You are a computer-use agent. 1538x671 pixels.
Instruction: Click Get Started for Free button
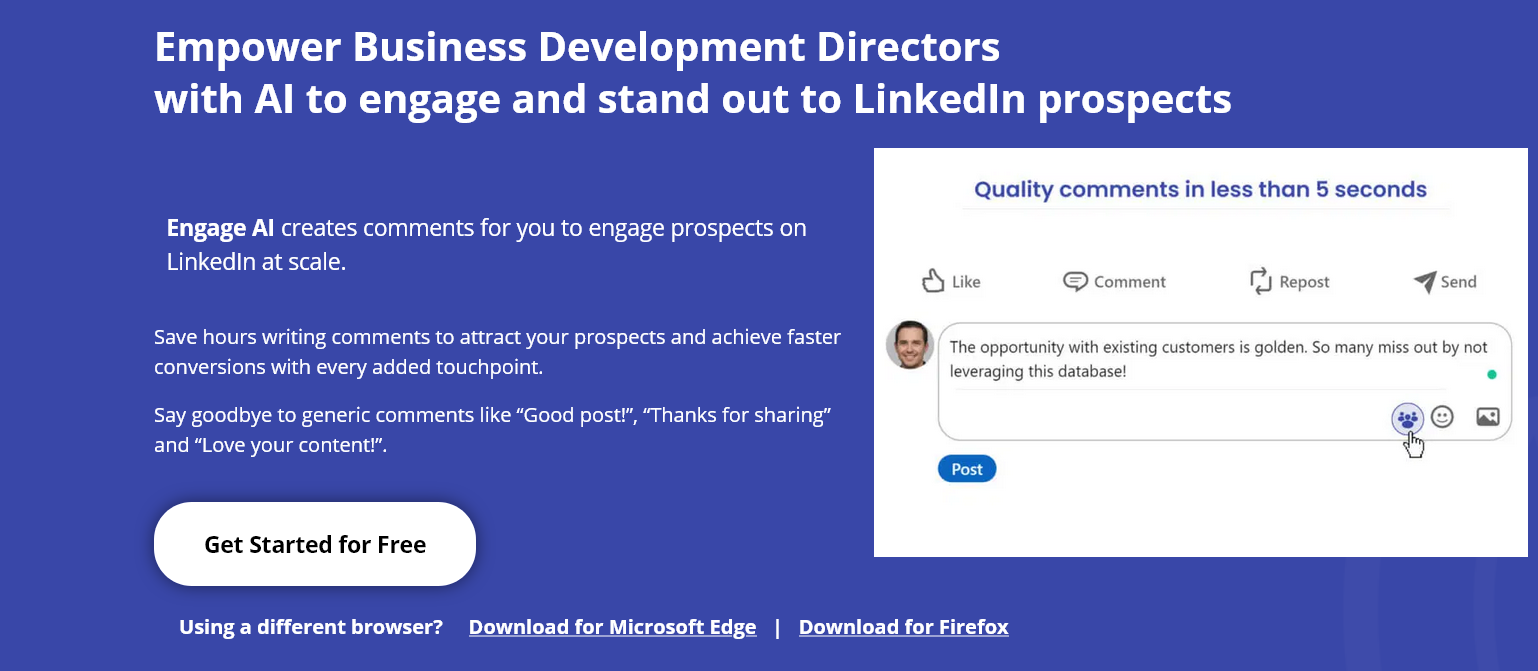315,544
